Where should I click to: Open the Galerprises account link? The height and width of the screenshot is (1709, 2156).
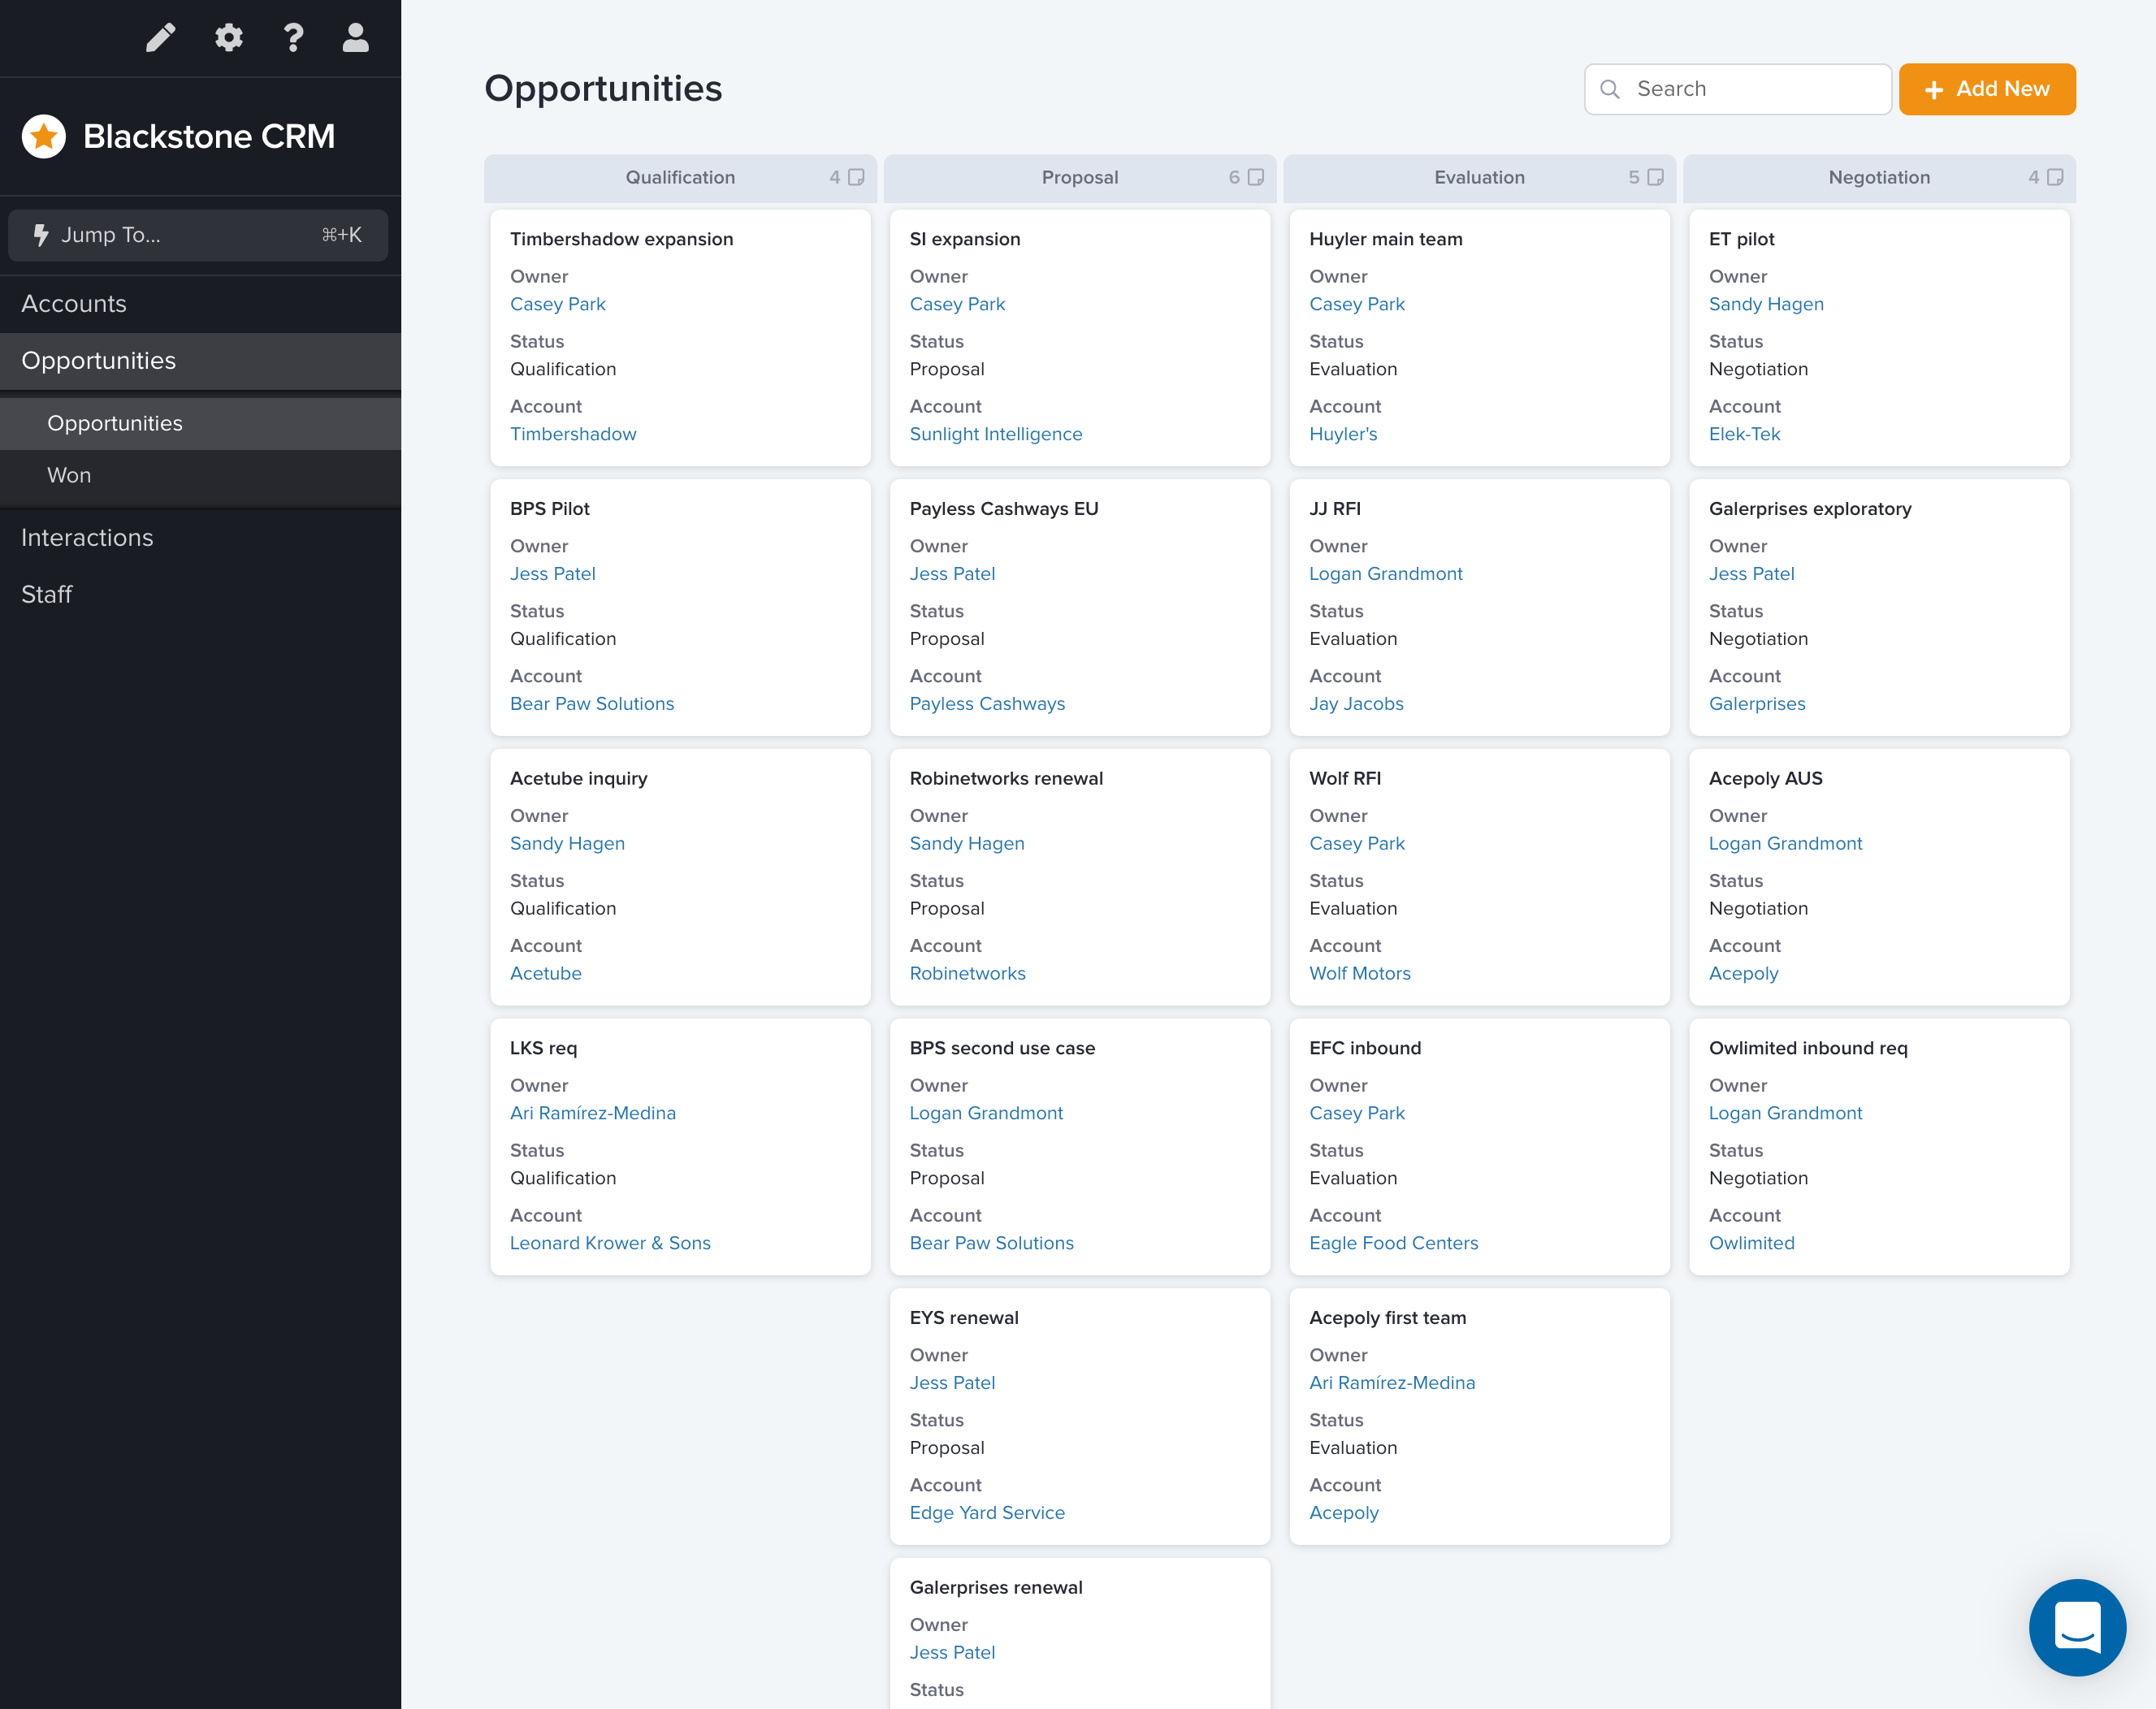pos(1757,704)
